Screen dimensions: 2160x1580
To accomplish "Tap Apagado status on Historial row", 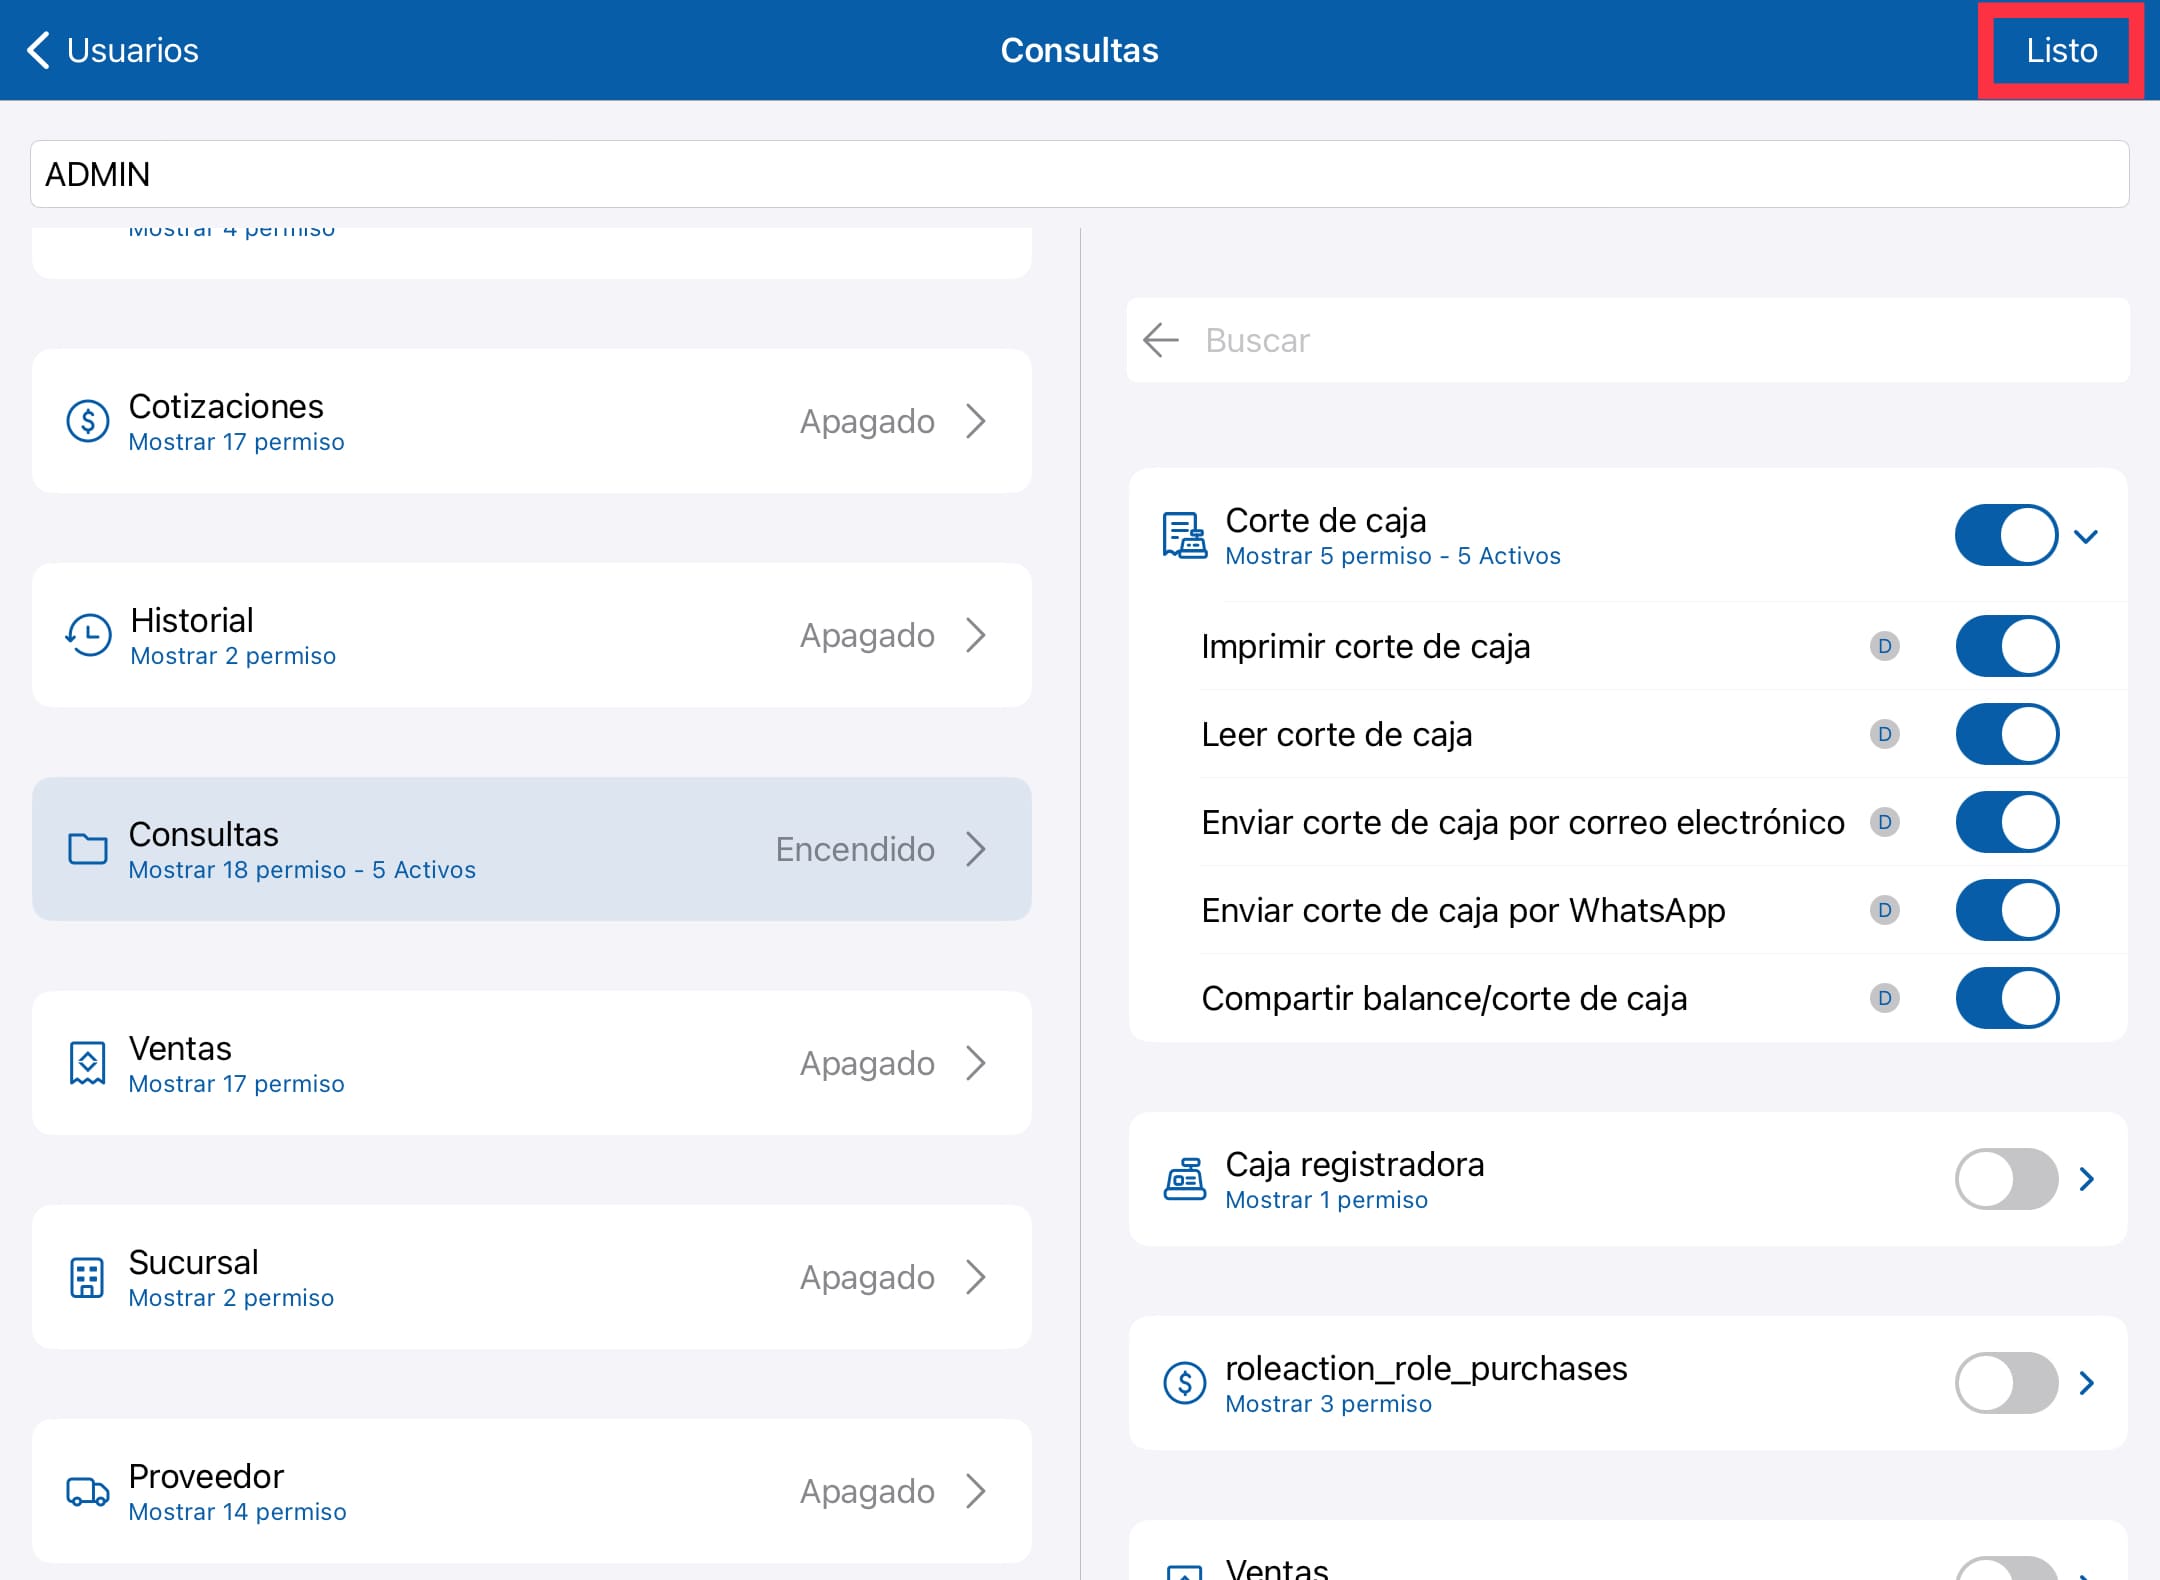I will (x=867, y=635).
